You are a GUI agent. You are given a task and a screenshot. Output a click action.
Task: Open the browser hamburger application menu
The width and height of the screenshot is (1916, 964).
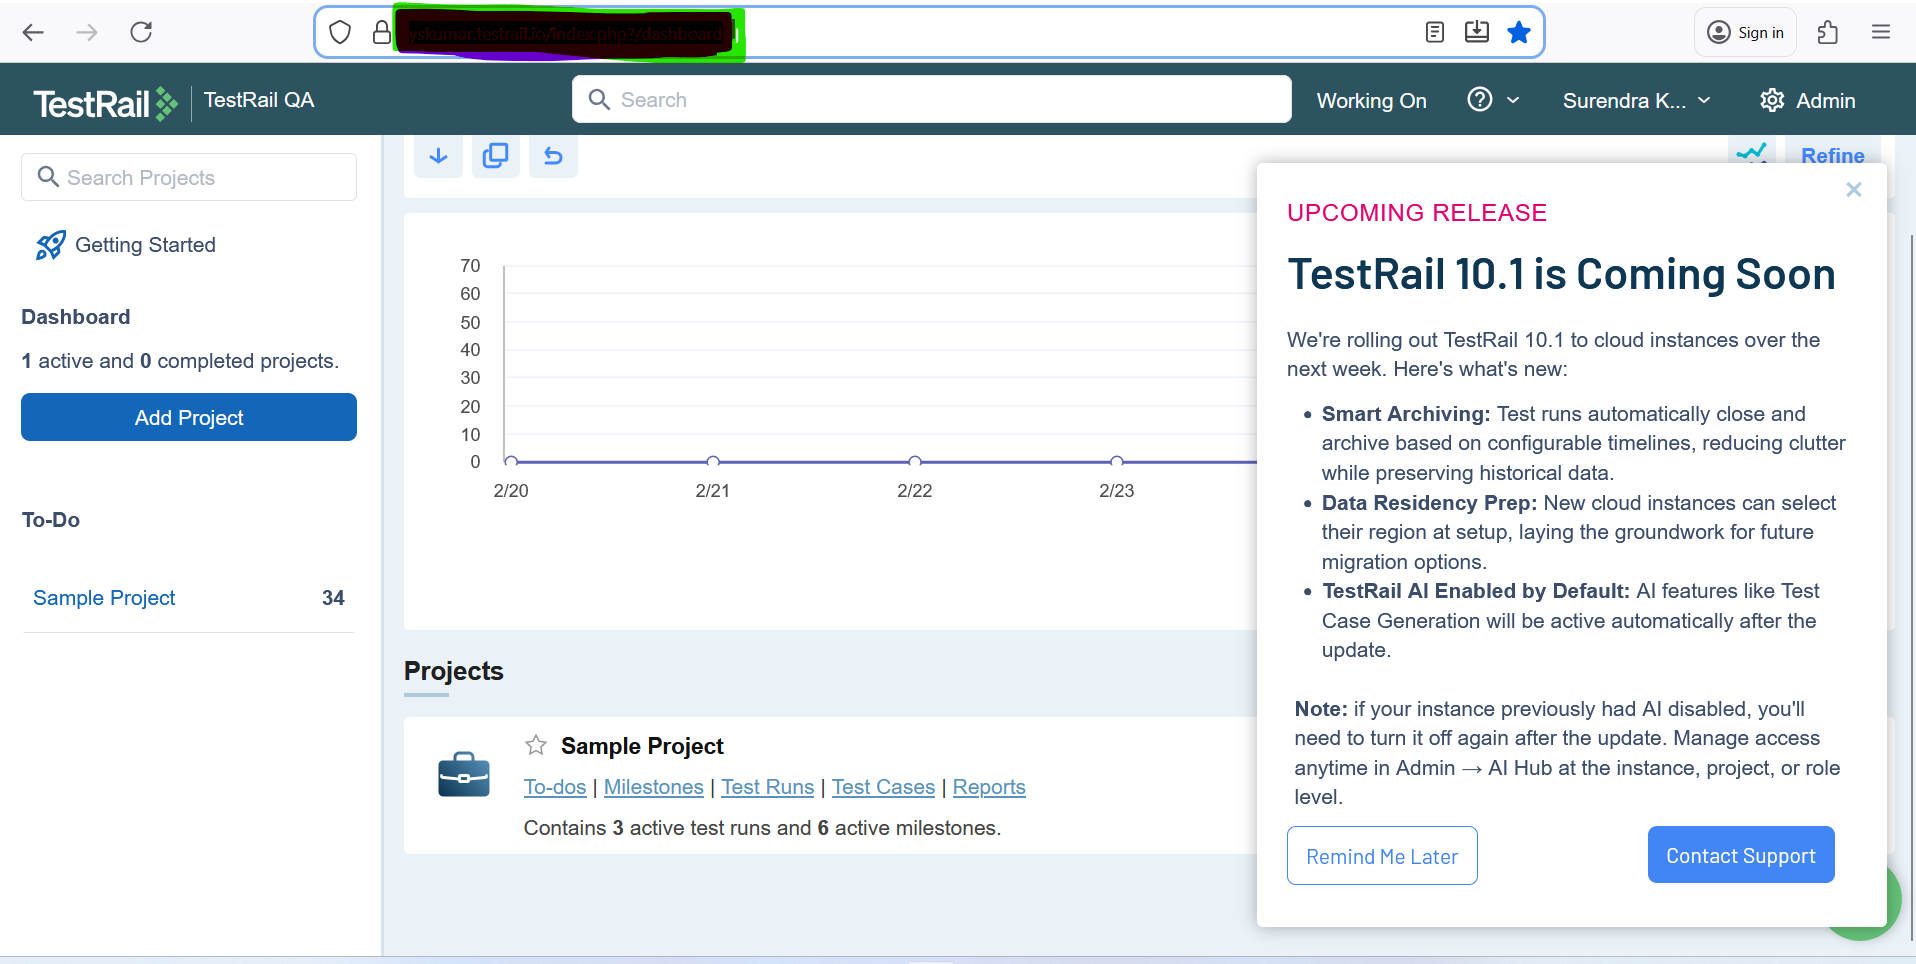point(1880,33)
